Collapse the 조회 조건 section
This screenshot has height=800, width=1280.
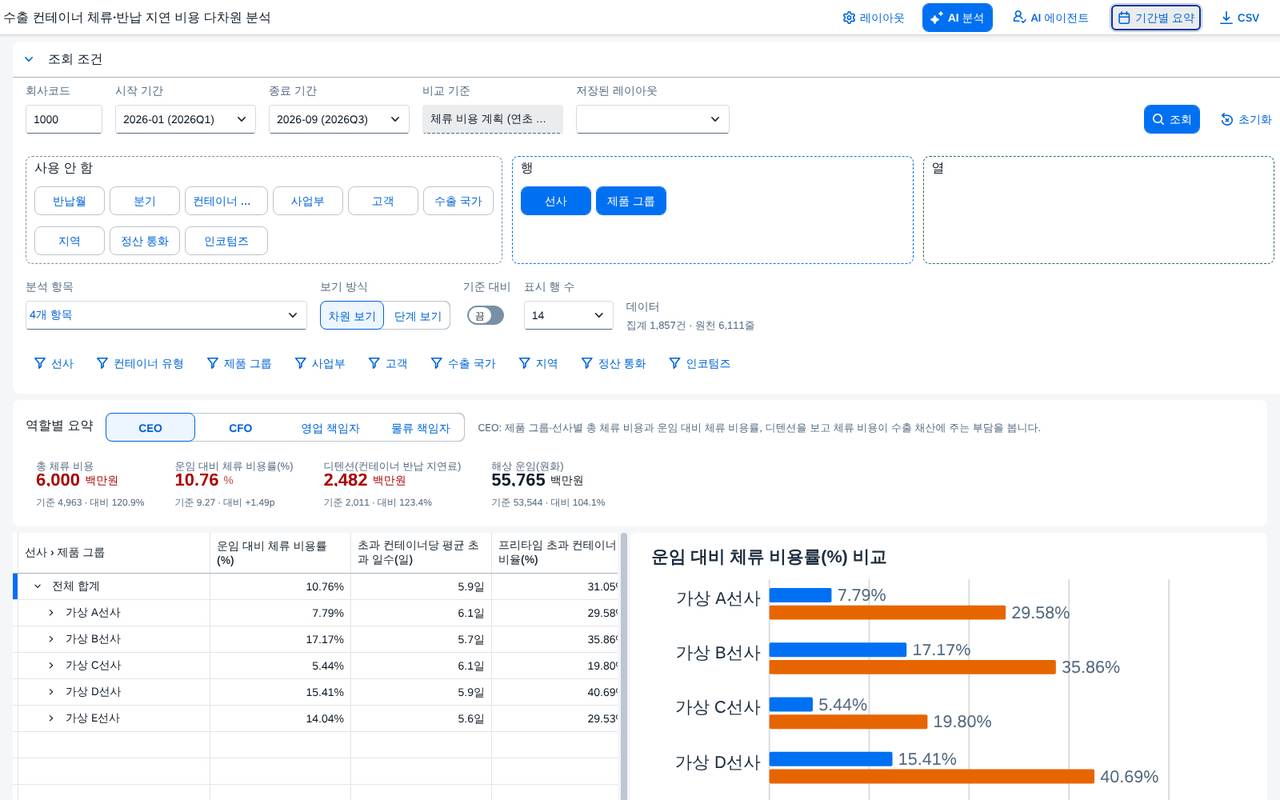(29, 60)
